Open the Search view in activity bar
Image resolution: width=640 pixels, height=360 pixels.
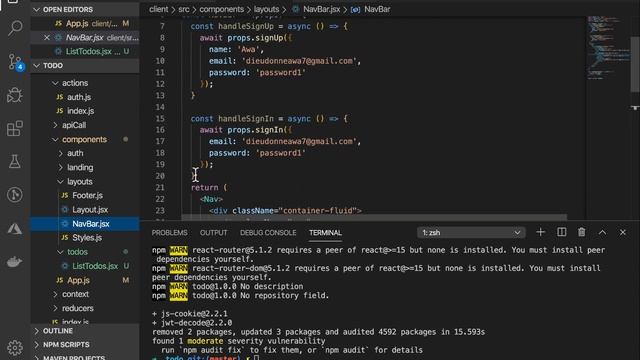coord(15,28)
